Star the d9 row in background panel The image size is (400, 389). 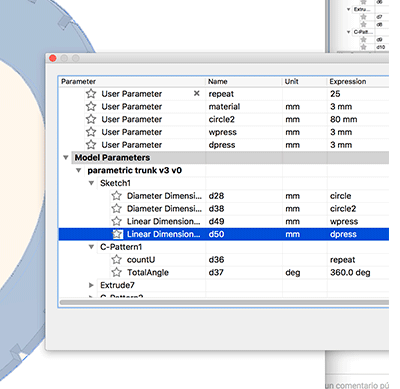(x=363, y=40)
